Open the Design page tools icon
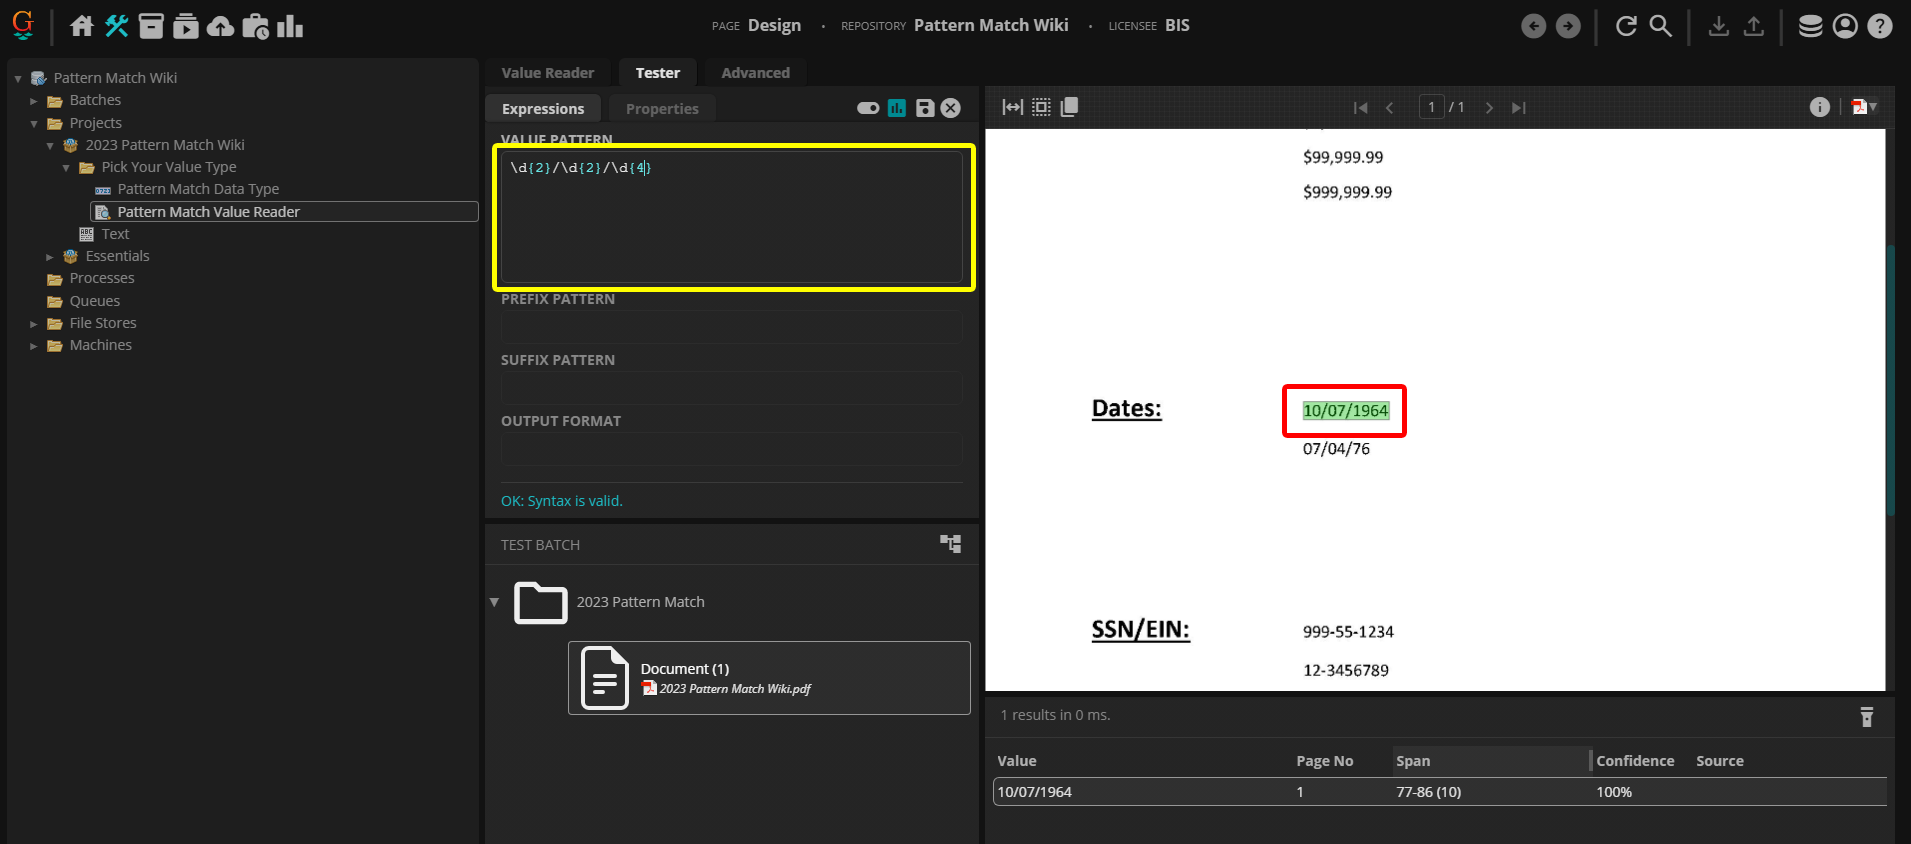 pos(117,26)
